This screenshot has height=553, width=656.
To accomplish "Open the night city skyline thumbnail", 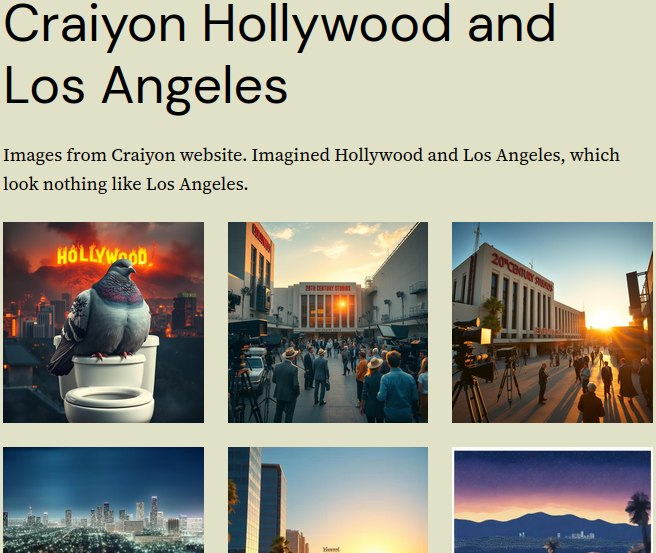I will click(x=103, y=500).
